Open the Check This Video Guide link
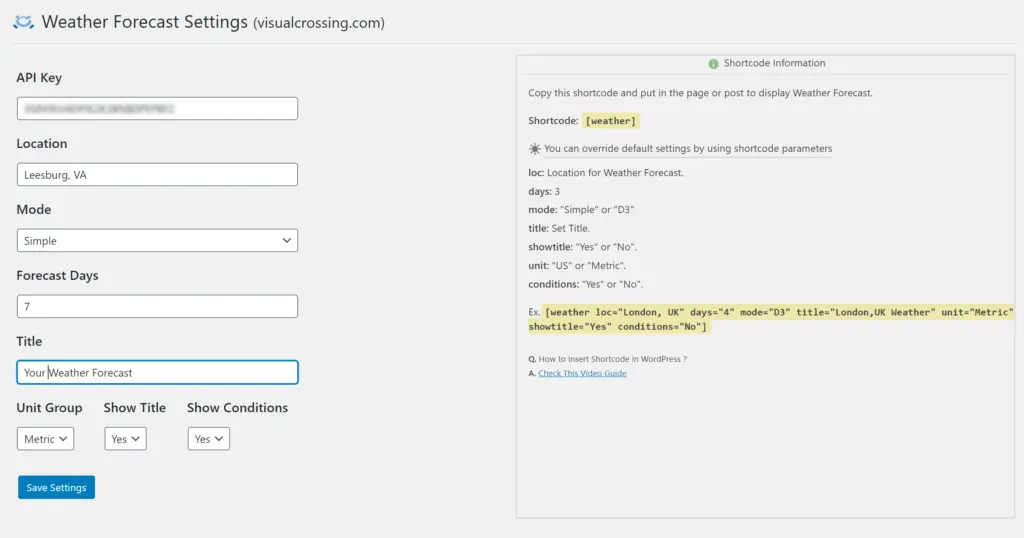 point(582,373)
